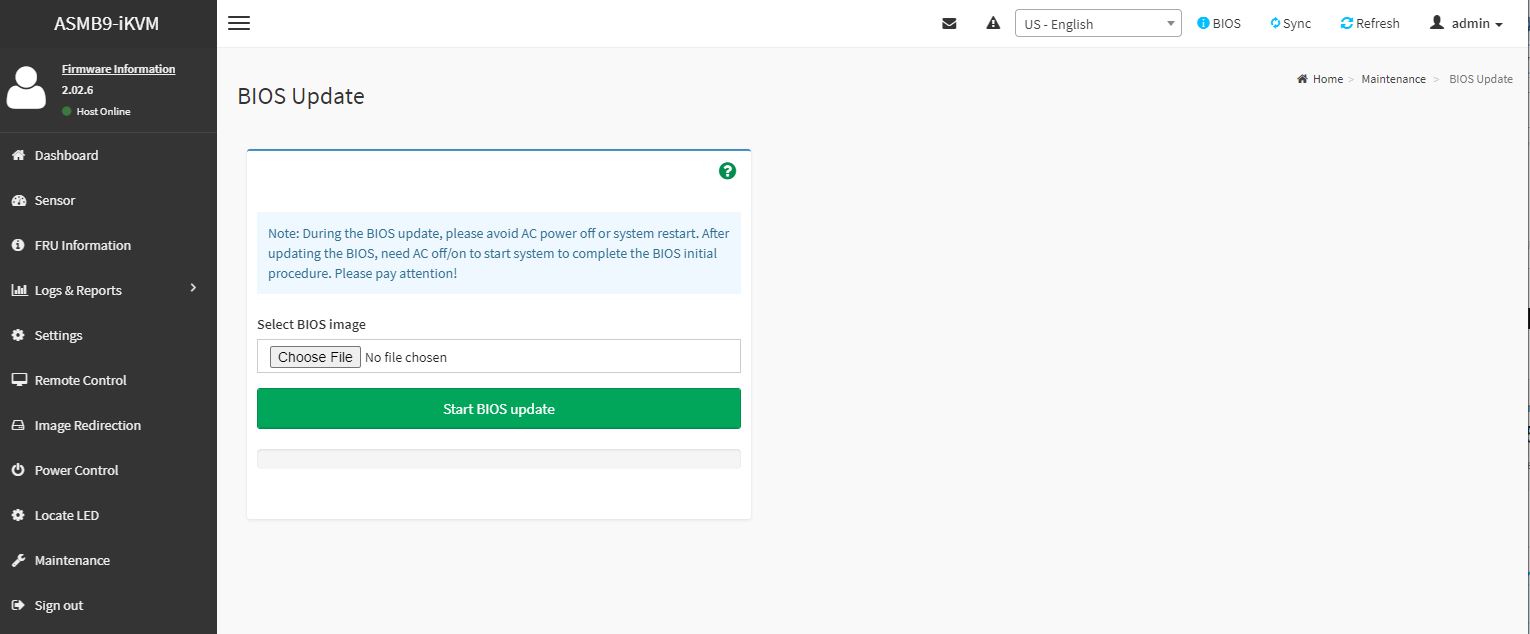
Task: Click the Refresh icon in header
Action: (1346, 23)
